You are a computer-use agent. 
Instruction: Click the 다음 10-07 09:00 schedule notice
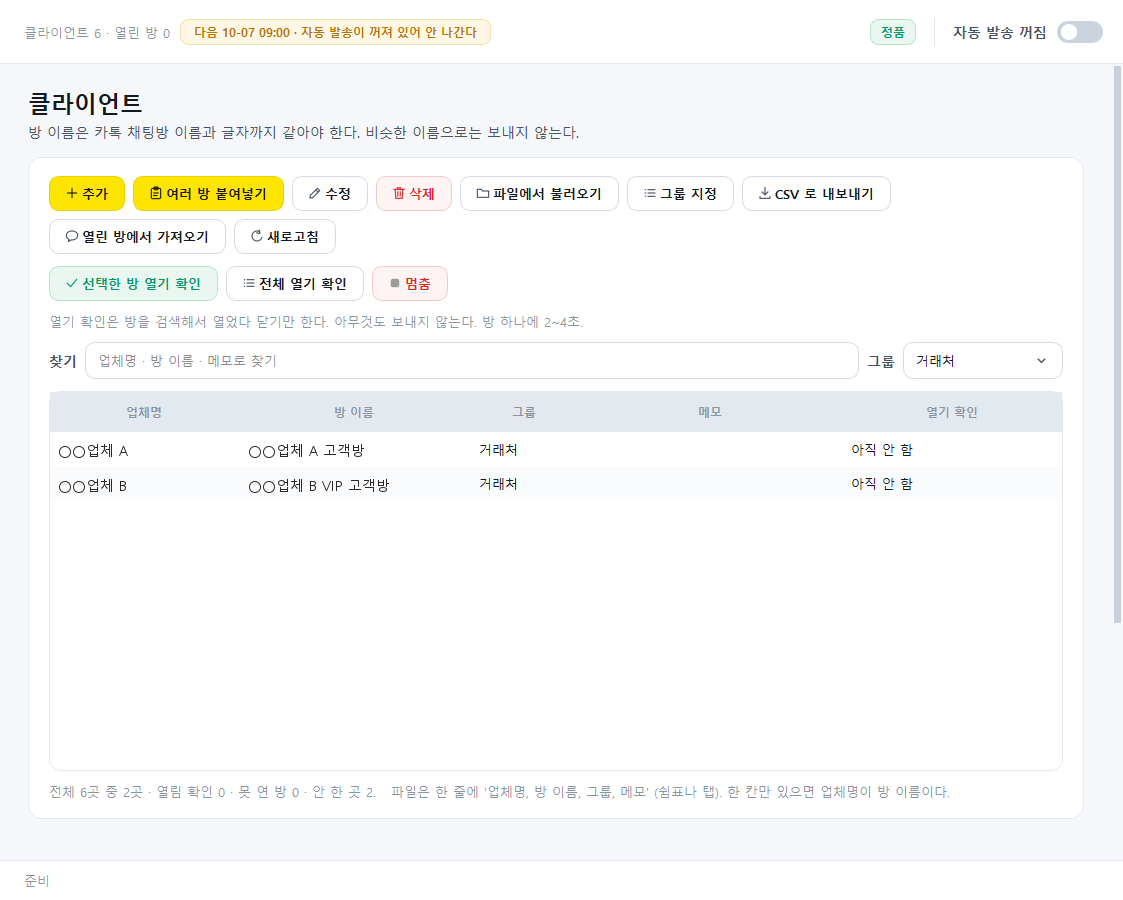click(335, 32)
